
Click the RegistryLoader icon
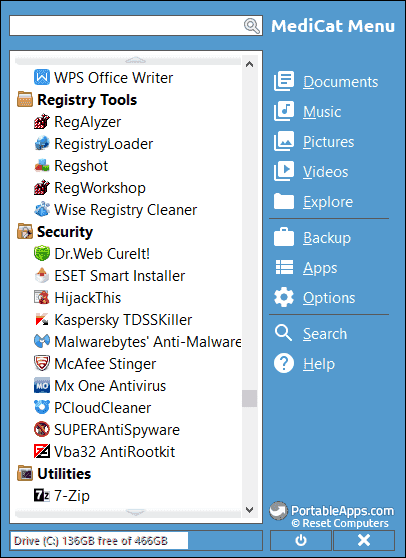42,143
